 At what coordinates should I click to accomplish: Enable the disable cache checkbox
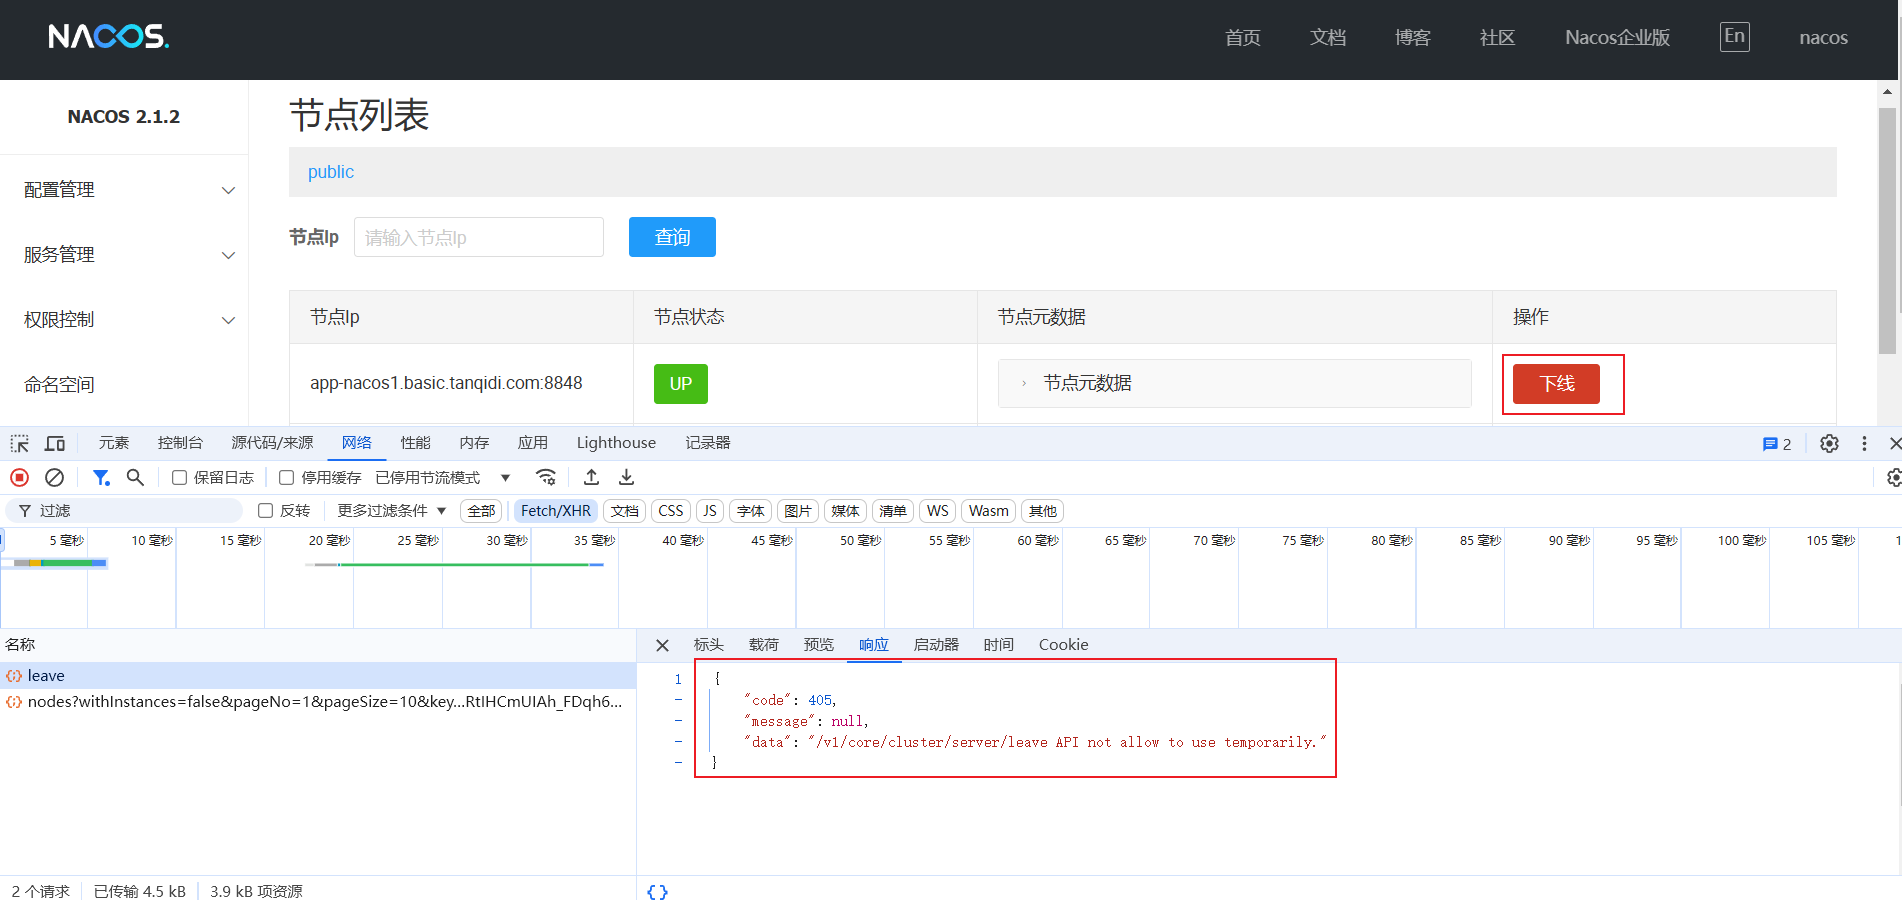point(287,478)
